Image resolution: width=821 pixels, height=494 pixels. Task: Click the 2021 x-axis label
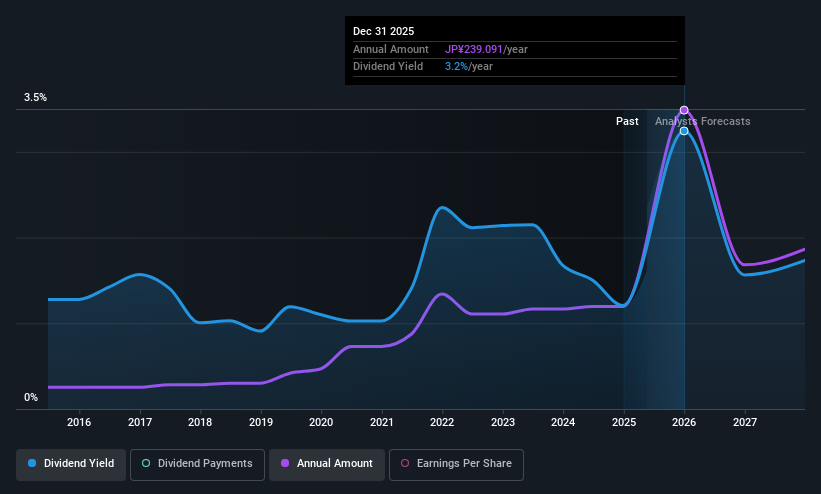click(382, 422)
